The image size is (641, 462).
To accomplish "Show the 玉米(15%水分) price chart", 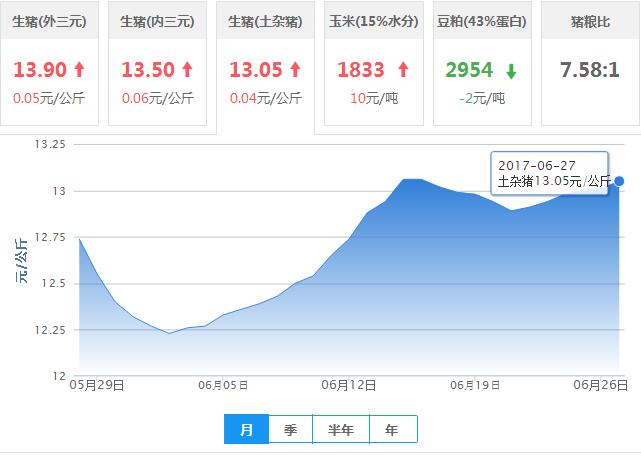I will [372, 21].
